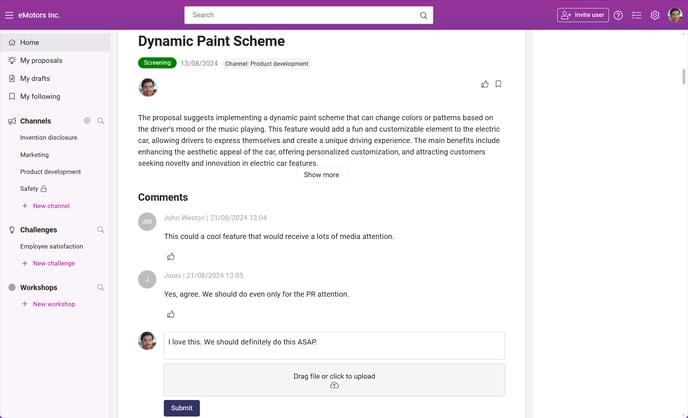688x418 pixels.
Task: Open the Invention disclosure channel
Action: pyautogui.click(x=48, y=137)
